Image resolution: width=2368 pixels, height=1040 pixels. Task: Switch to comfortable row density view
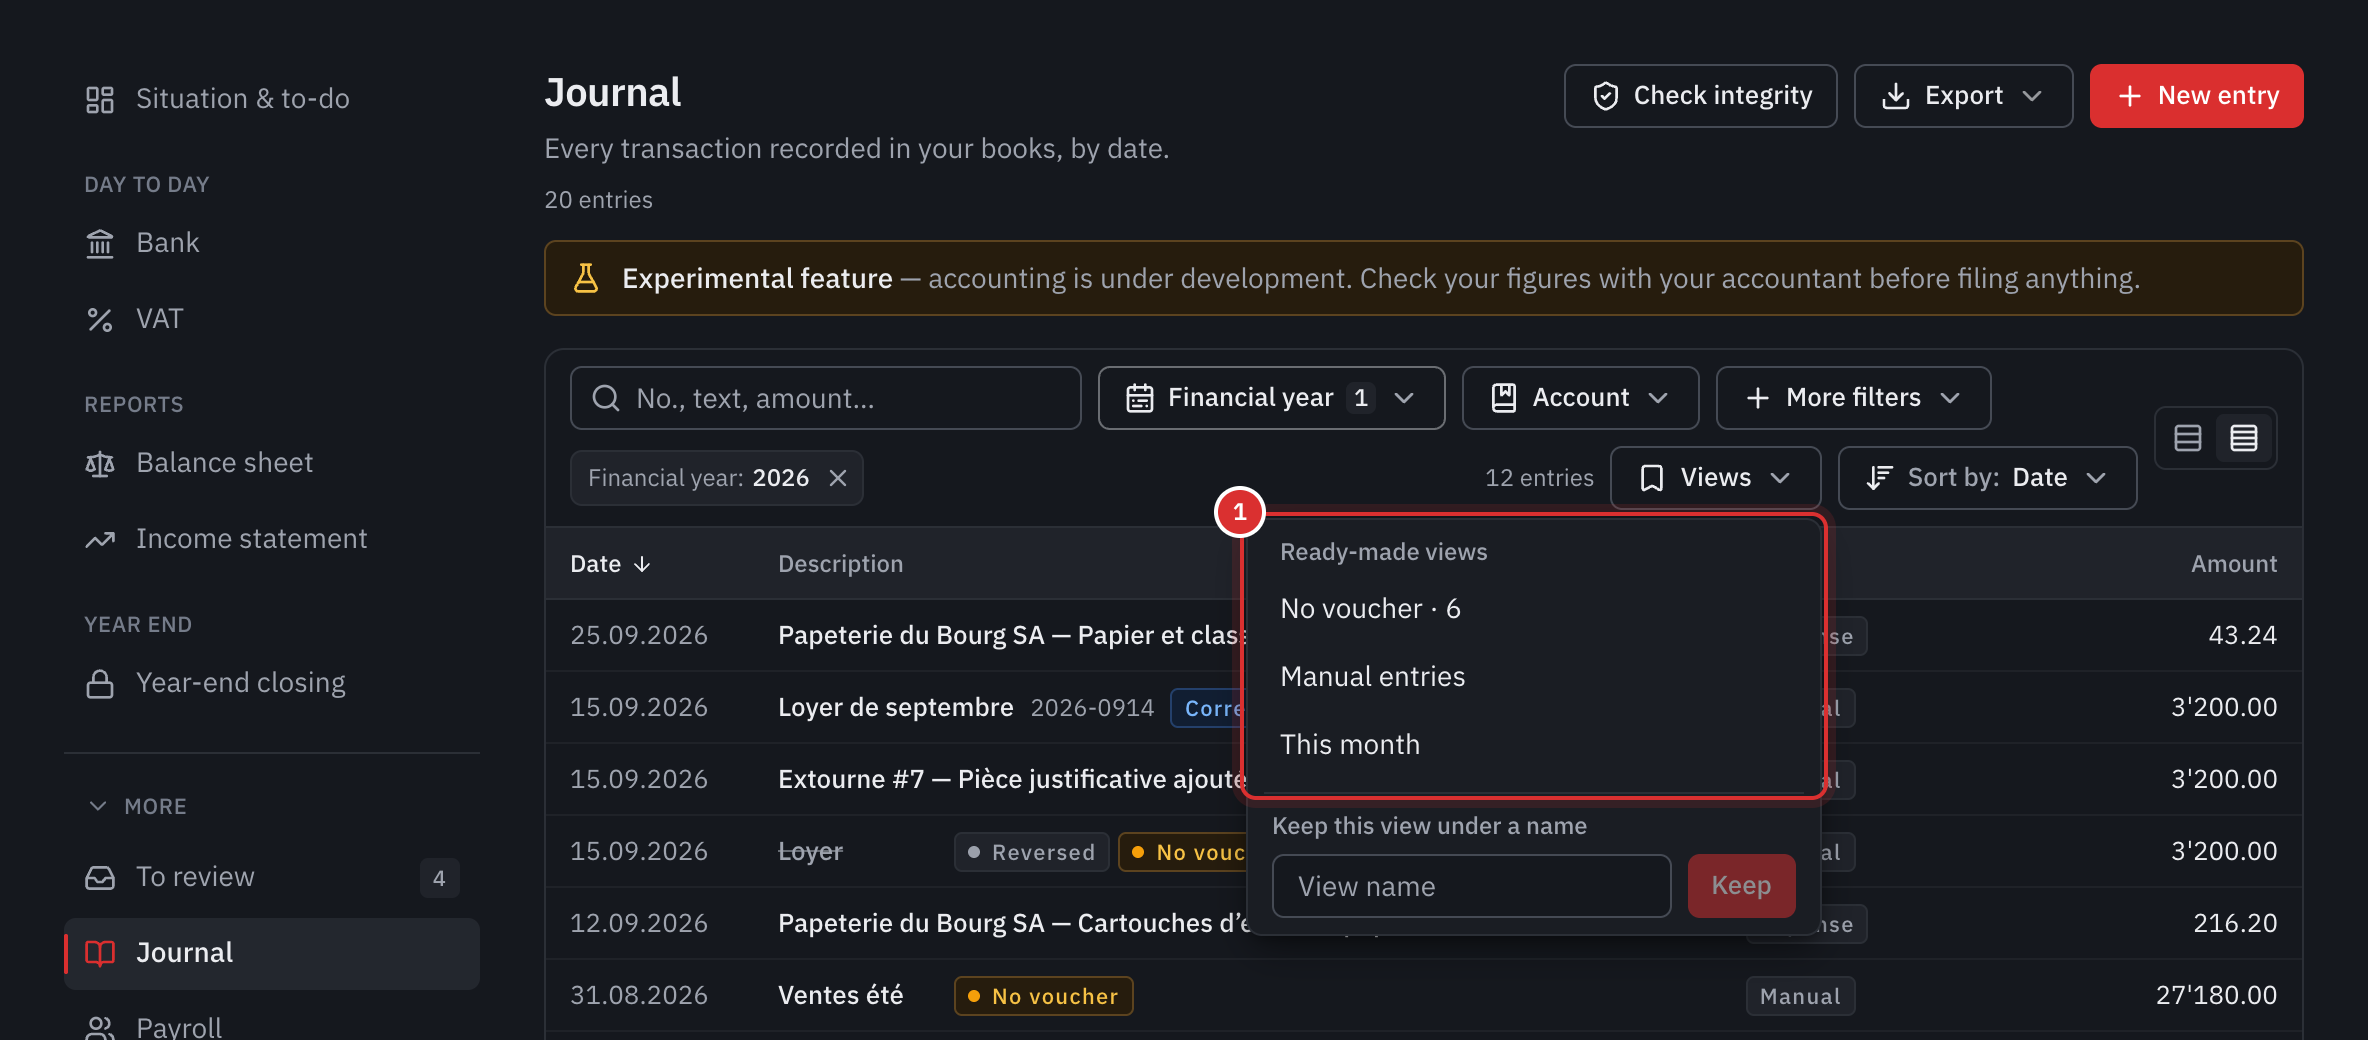click(2188, 438)
